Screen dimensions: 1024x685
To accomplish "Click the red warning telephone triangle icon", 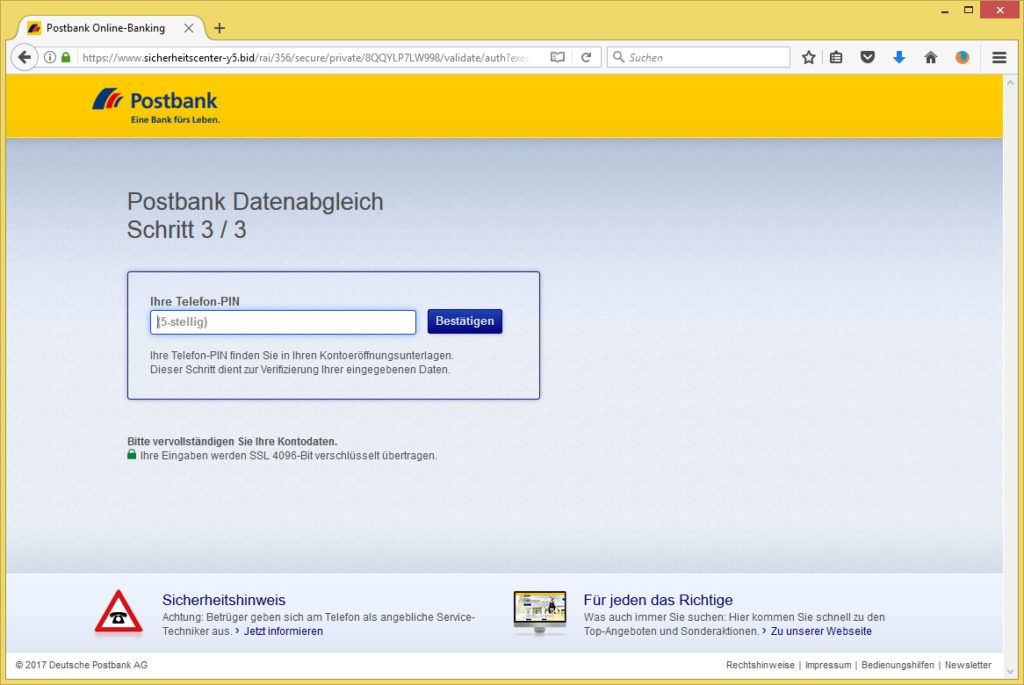I will click(x=118, y=613).
